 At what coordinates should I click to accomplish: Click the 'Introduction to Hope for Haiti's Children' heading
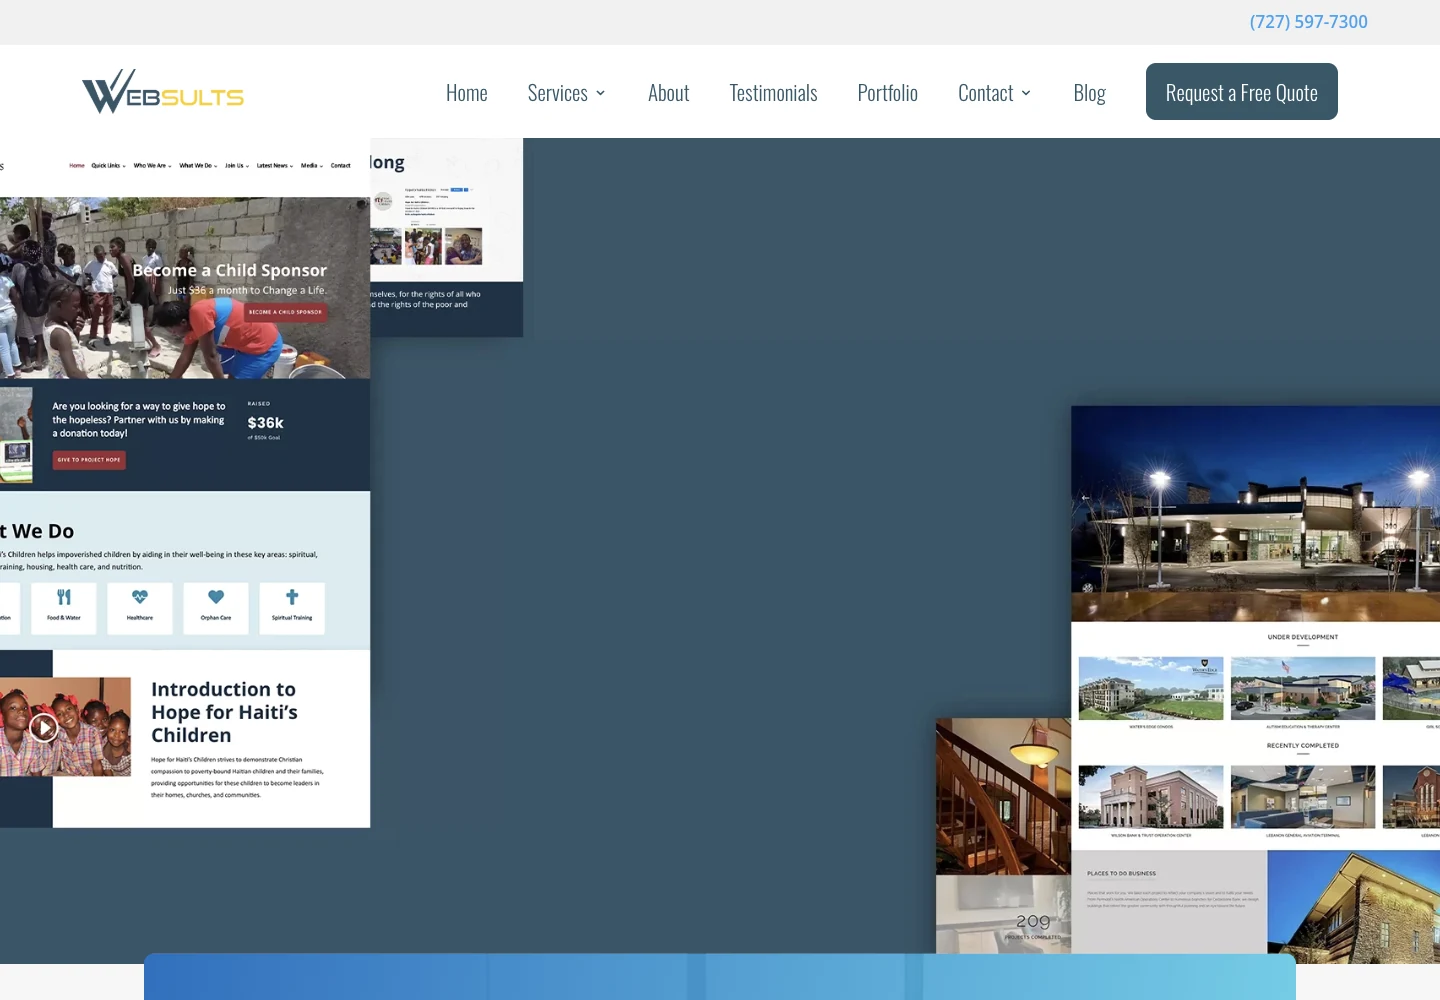(225, 712)
